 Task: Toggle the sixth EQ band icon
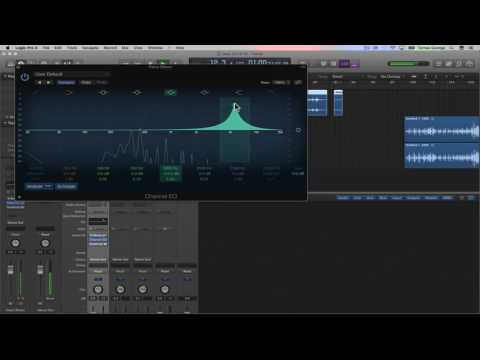coord(204,92)
